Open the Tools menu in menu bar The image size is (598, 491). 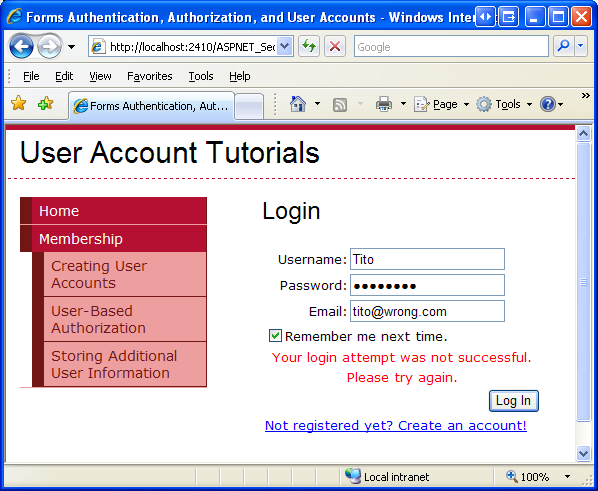pyautogui.click(x=201, y=76)
